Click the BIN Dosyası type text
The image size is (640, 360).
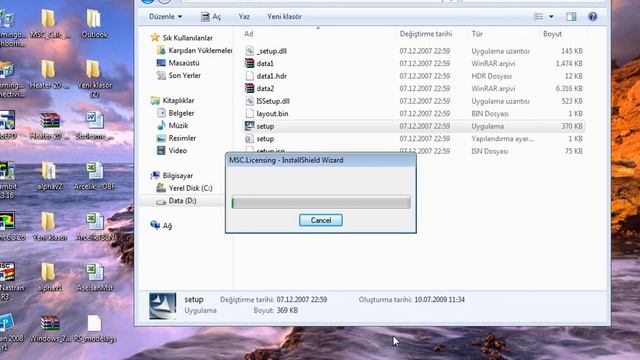[x=490, y=113]
